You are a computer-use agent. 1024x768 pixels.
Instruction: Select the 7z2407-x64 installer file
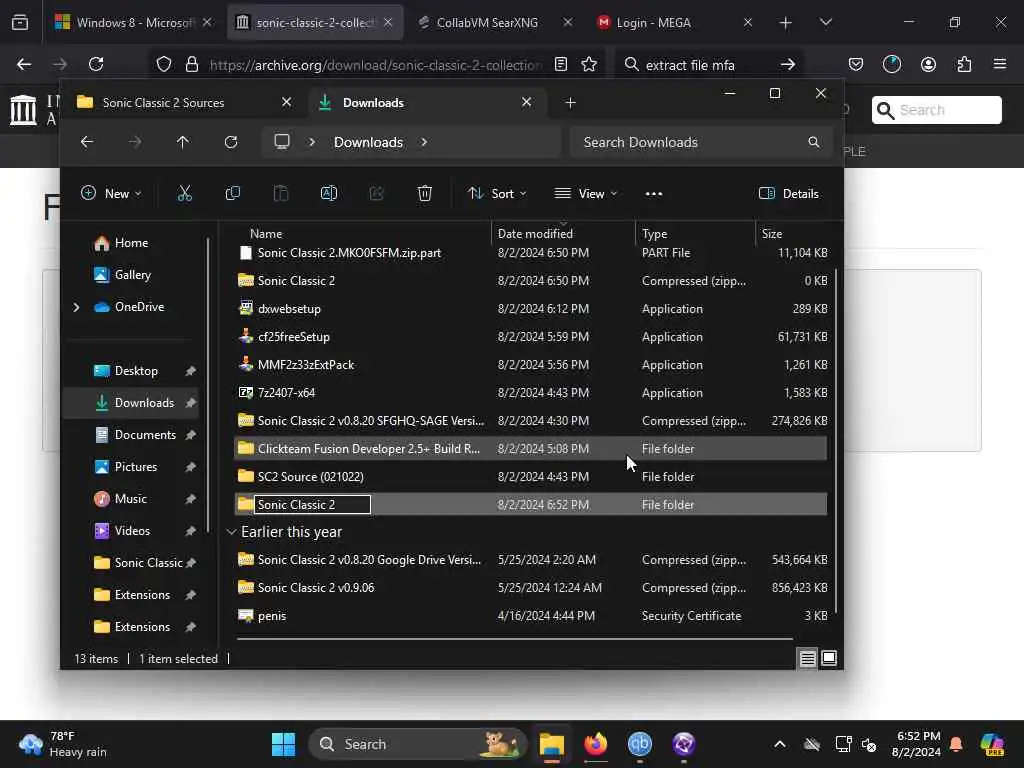click(531, 392)
